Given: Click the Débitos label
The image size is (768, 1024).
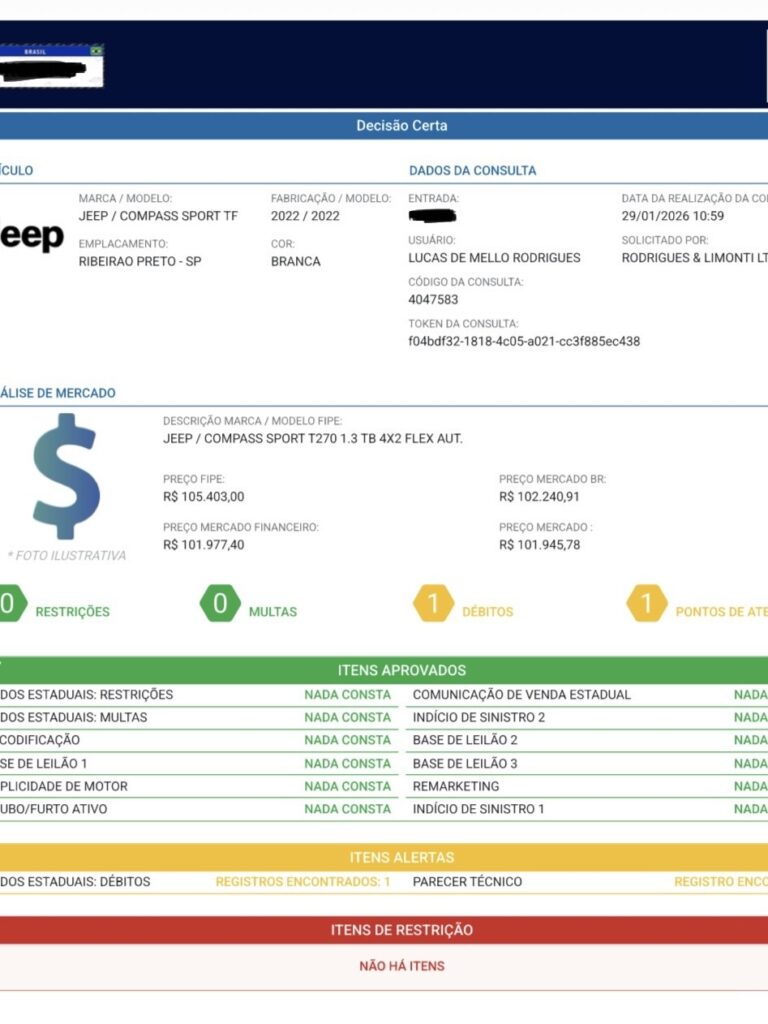Looking at the screenshot, I should coord(488,612).
